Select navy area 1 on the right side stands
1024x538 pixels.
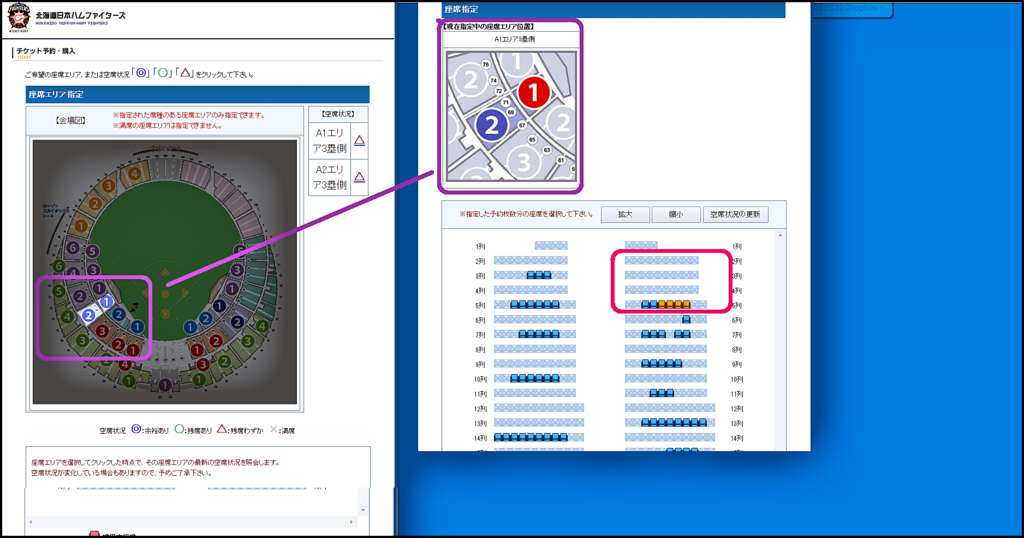click(x=219, y=306)
